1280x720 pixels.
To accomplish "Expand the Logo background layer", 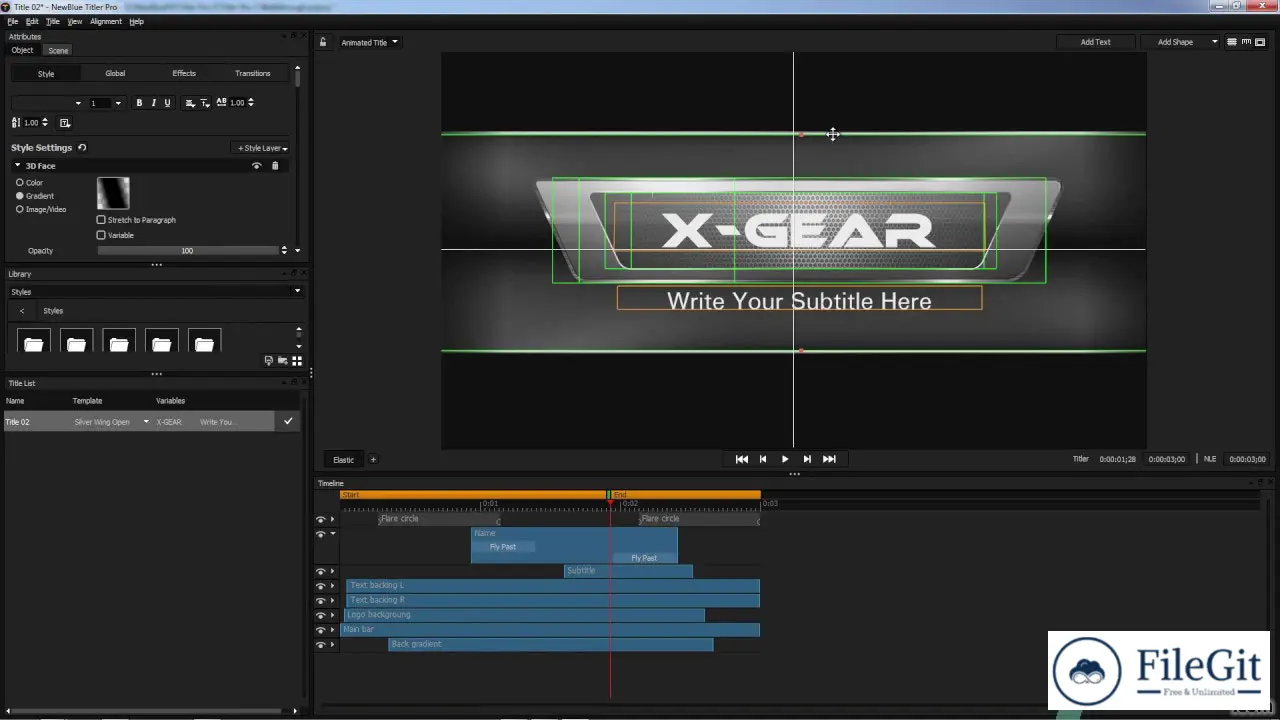I will point(333,615).
